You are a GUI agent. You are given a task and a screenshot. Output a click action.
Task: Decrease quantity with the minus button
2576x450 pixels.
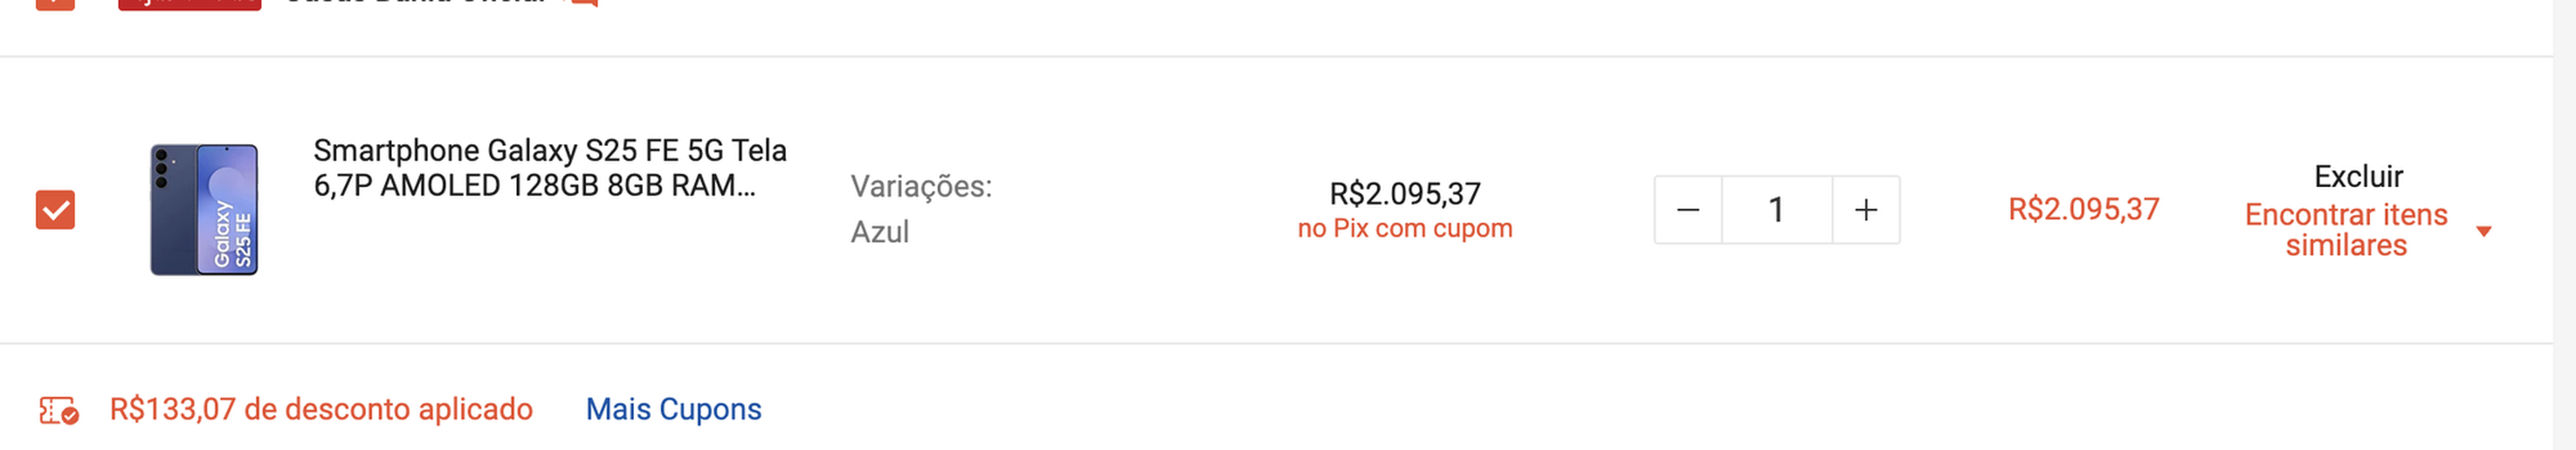click(x=1688, y=210)
